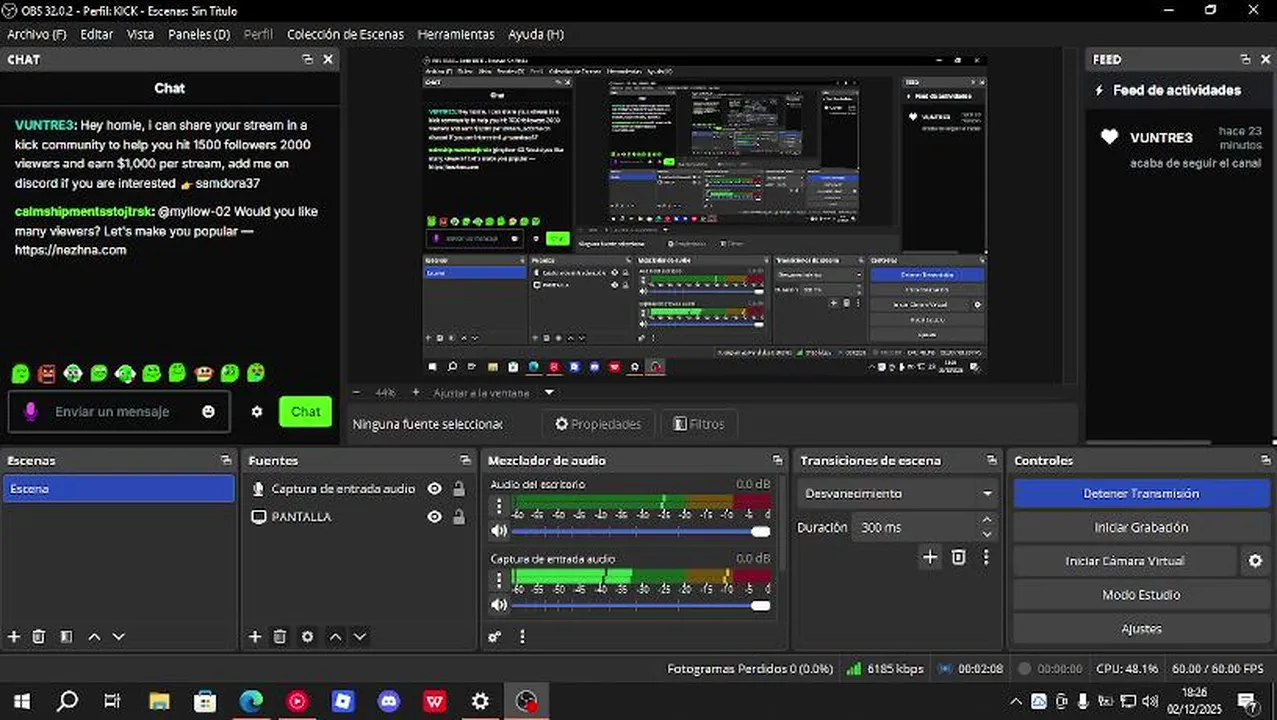Insert the first green Kick emote
The height and width of the screenshot is (720, 1277).
(20, 373)
